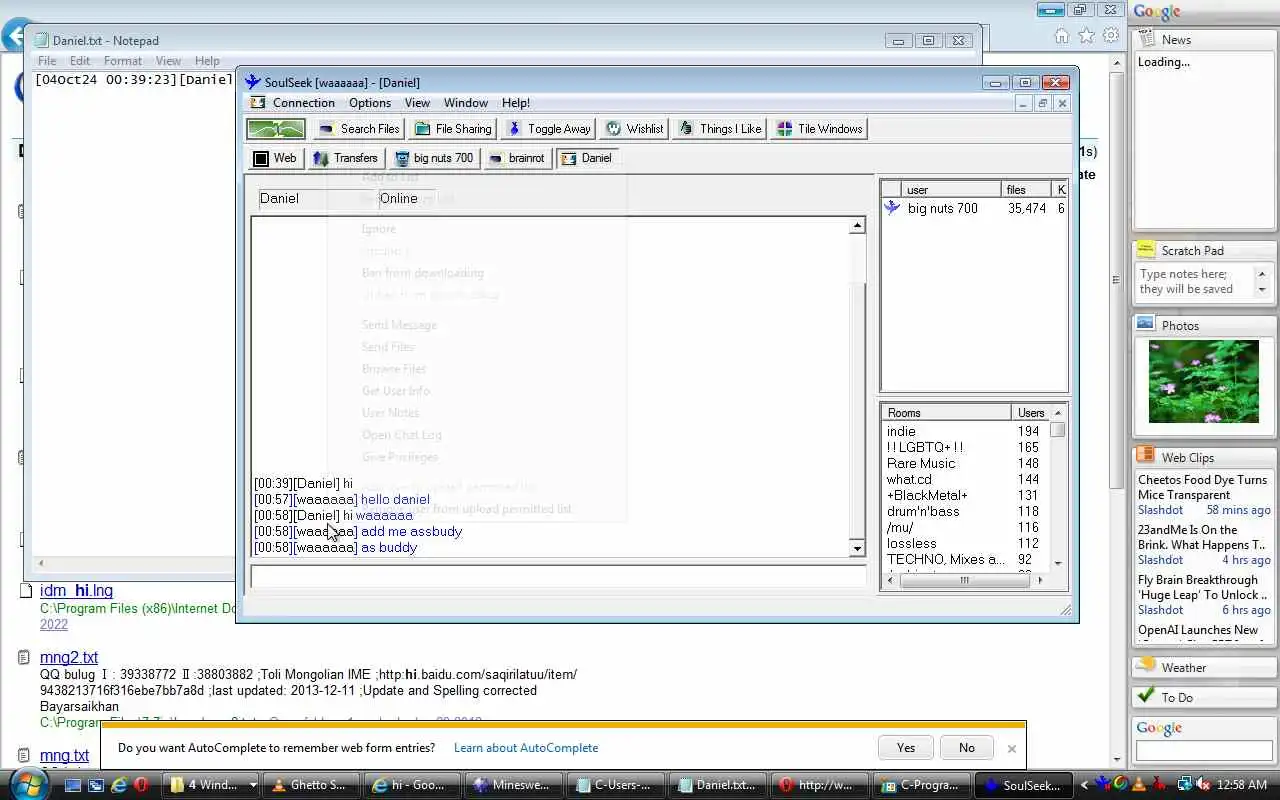The height and width of the screenshot is (800, 1280).
Task: Open the mng.txt search result link
Action: 64,755
